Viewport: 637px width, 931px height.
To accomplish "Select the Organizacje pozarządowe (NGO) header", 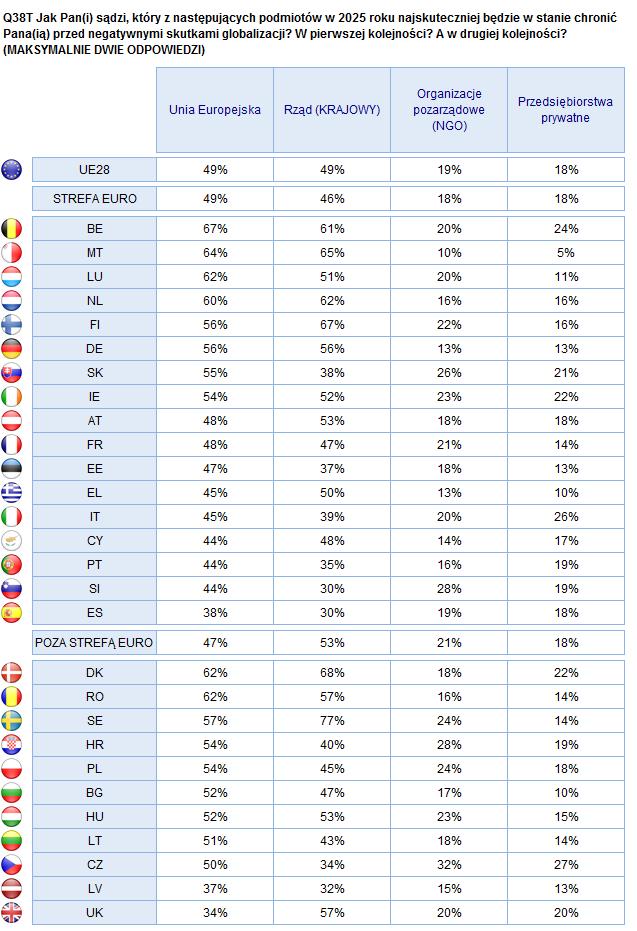I will (449, 110).
